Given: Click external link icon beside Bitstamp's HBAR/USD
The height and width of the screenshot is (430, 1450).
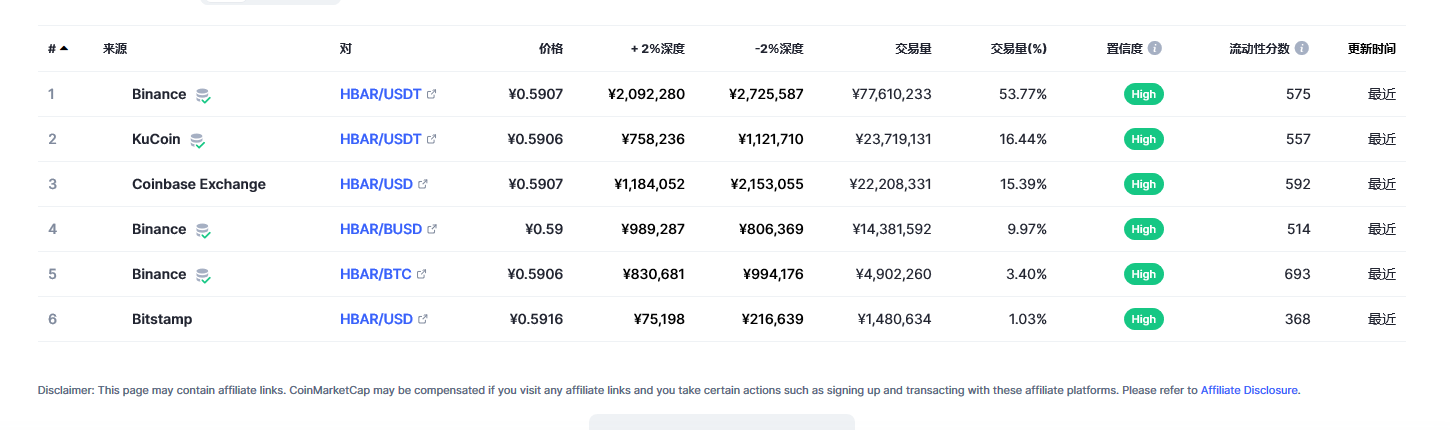Looking at the screenshot, I should (x=423, y=319).
